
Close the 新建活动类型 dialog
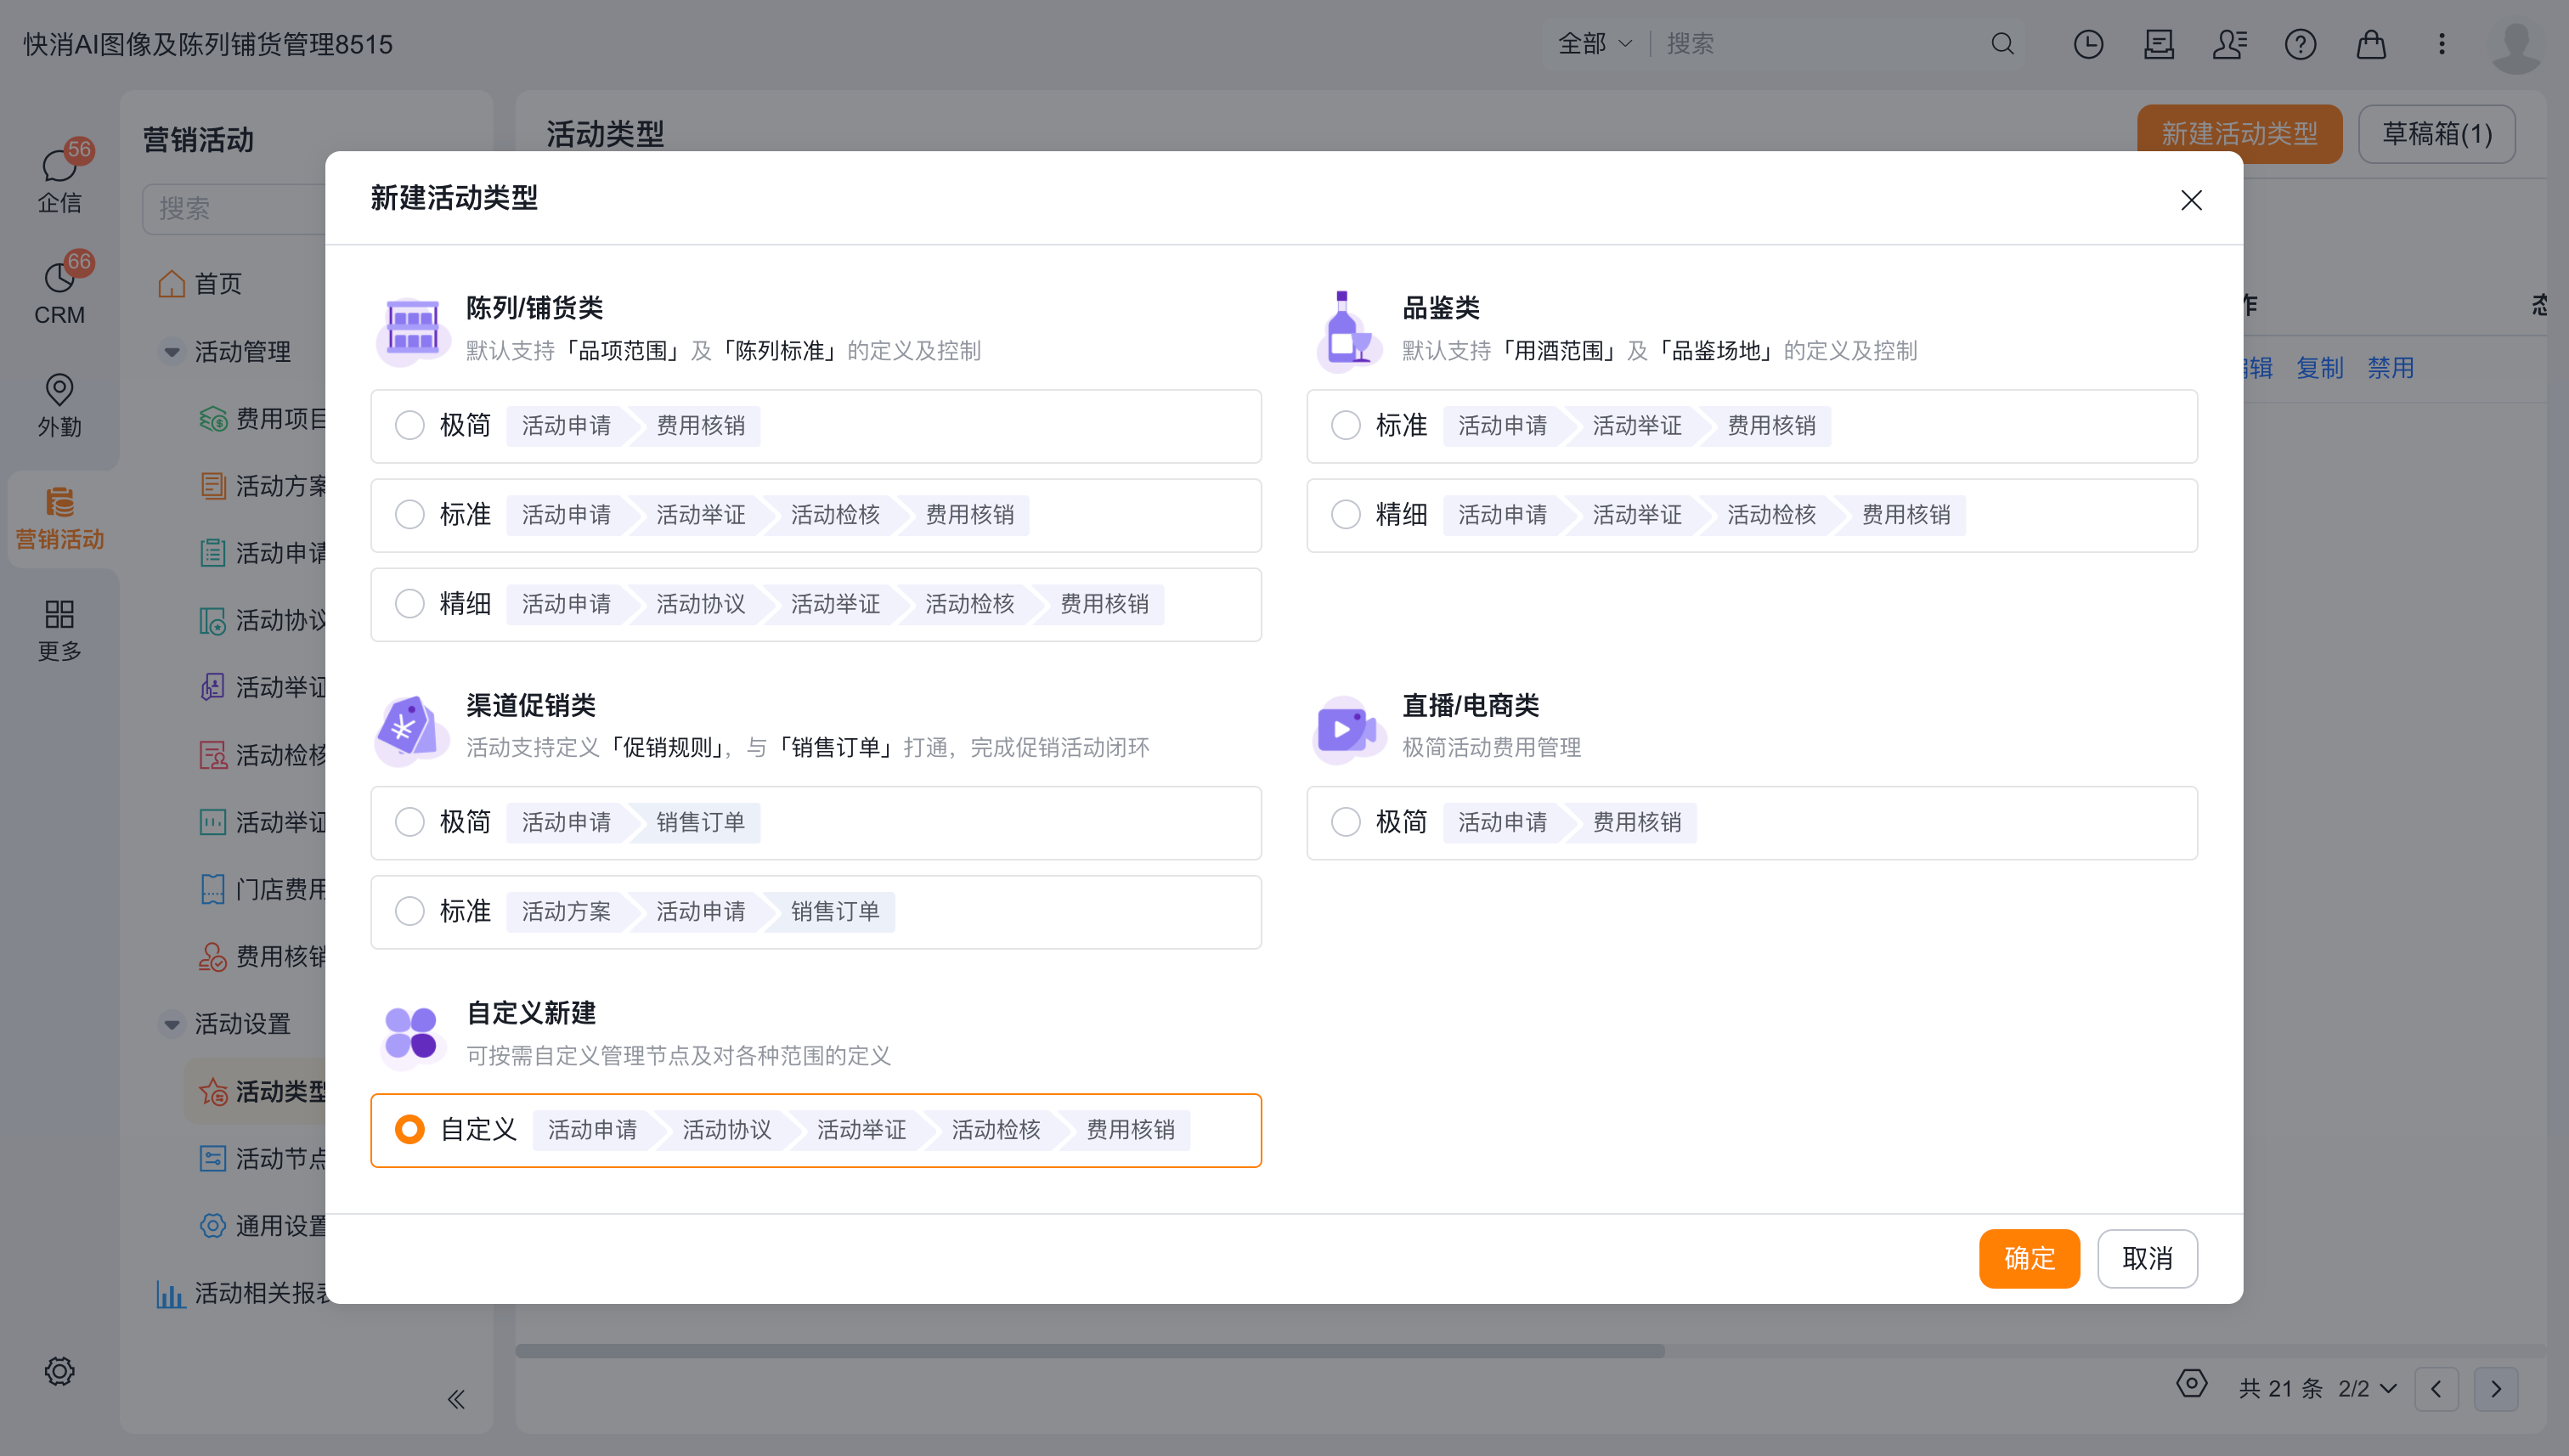[2191, 200]
